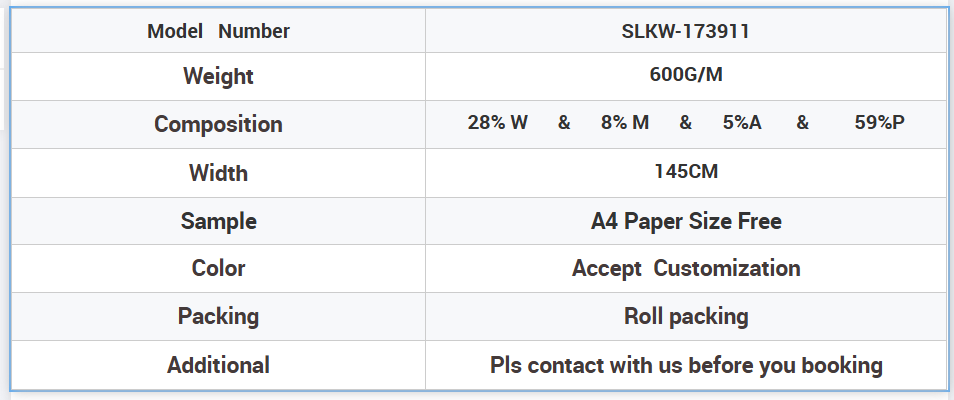Click the Pls contact with us note

pyautogui.click(x=686, y=365)
